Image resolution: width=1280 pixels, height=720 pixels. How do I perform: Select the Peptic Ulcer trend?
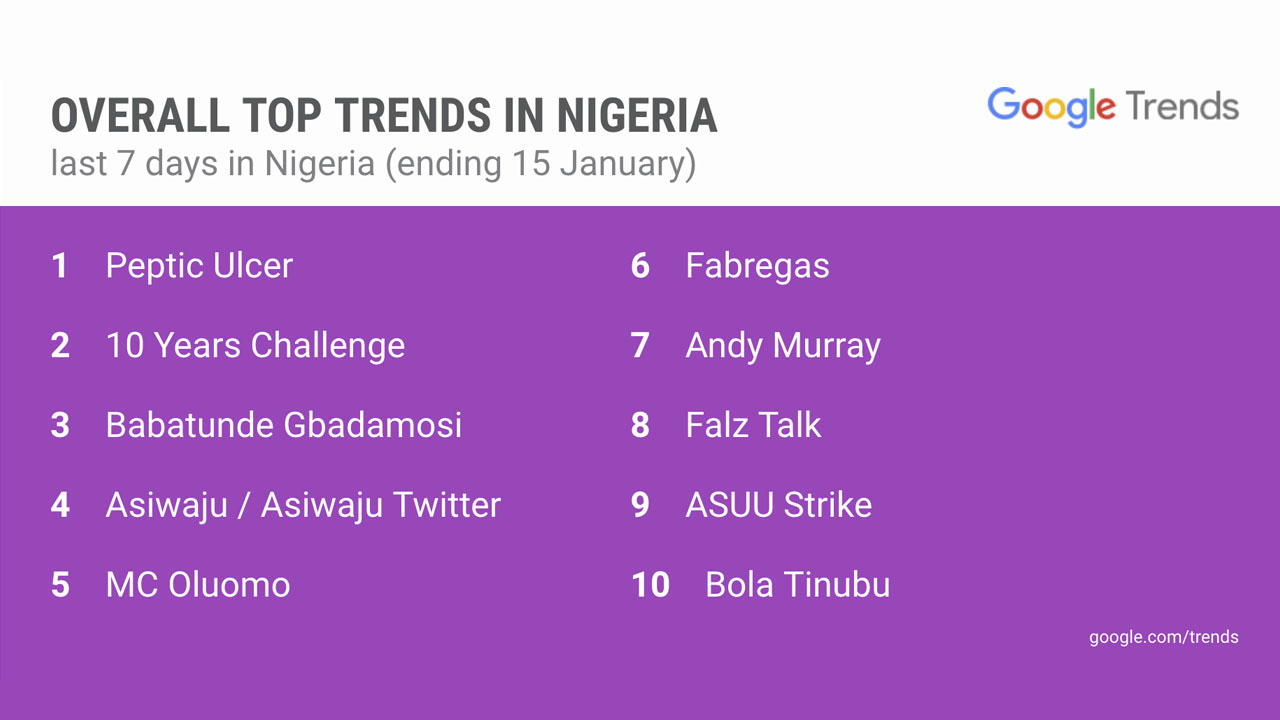pos(199,266)
